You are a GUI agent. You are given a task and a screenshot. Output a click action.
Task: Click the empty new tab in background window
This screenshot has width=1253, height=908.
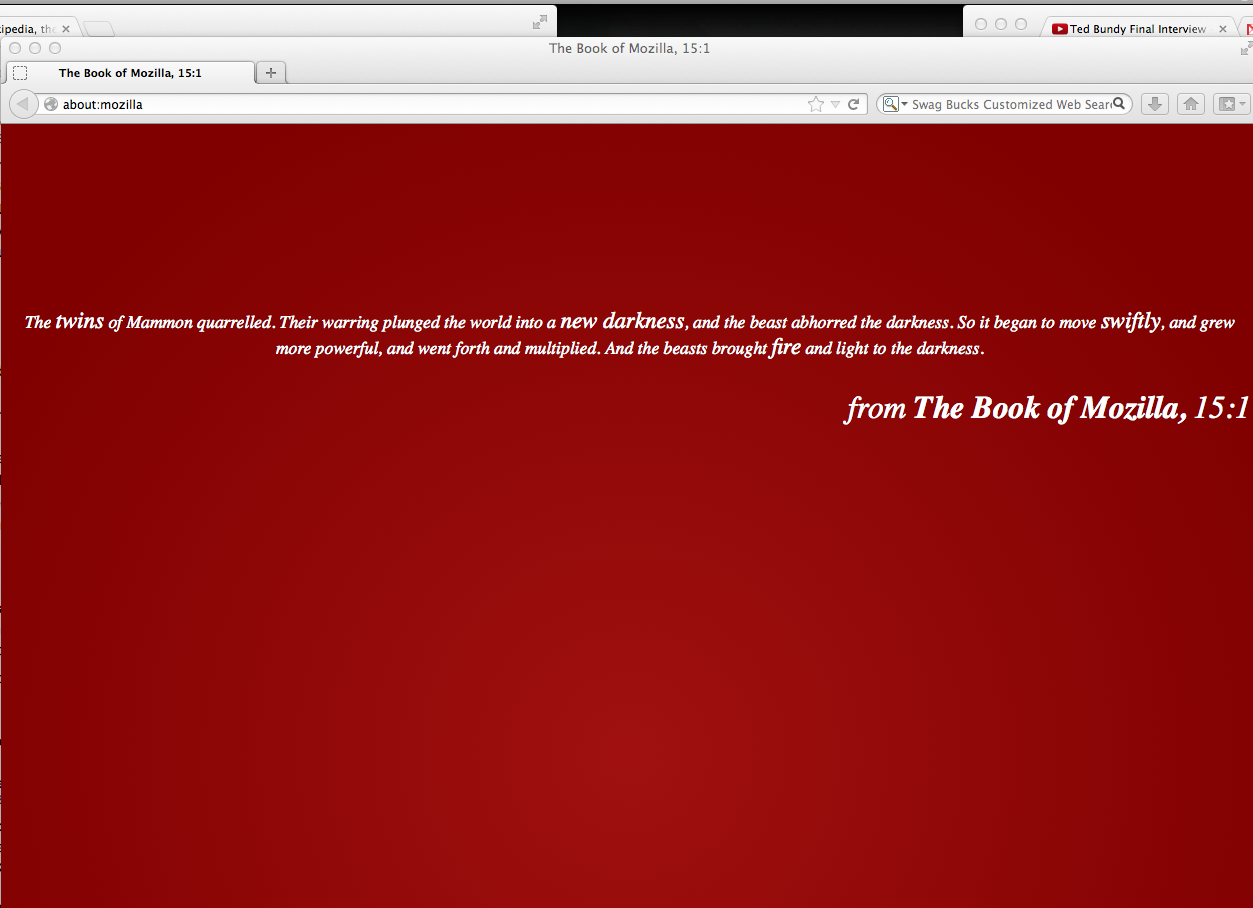tap(98, 29)
